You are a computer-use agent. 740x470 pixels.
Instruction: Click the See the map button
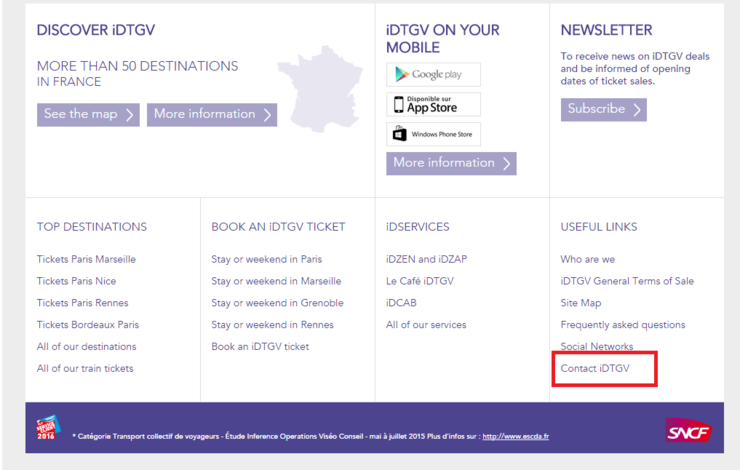pyautogui.click(x=88, y=115)
